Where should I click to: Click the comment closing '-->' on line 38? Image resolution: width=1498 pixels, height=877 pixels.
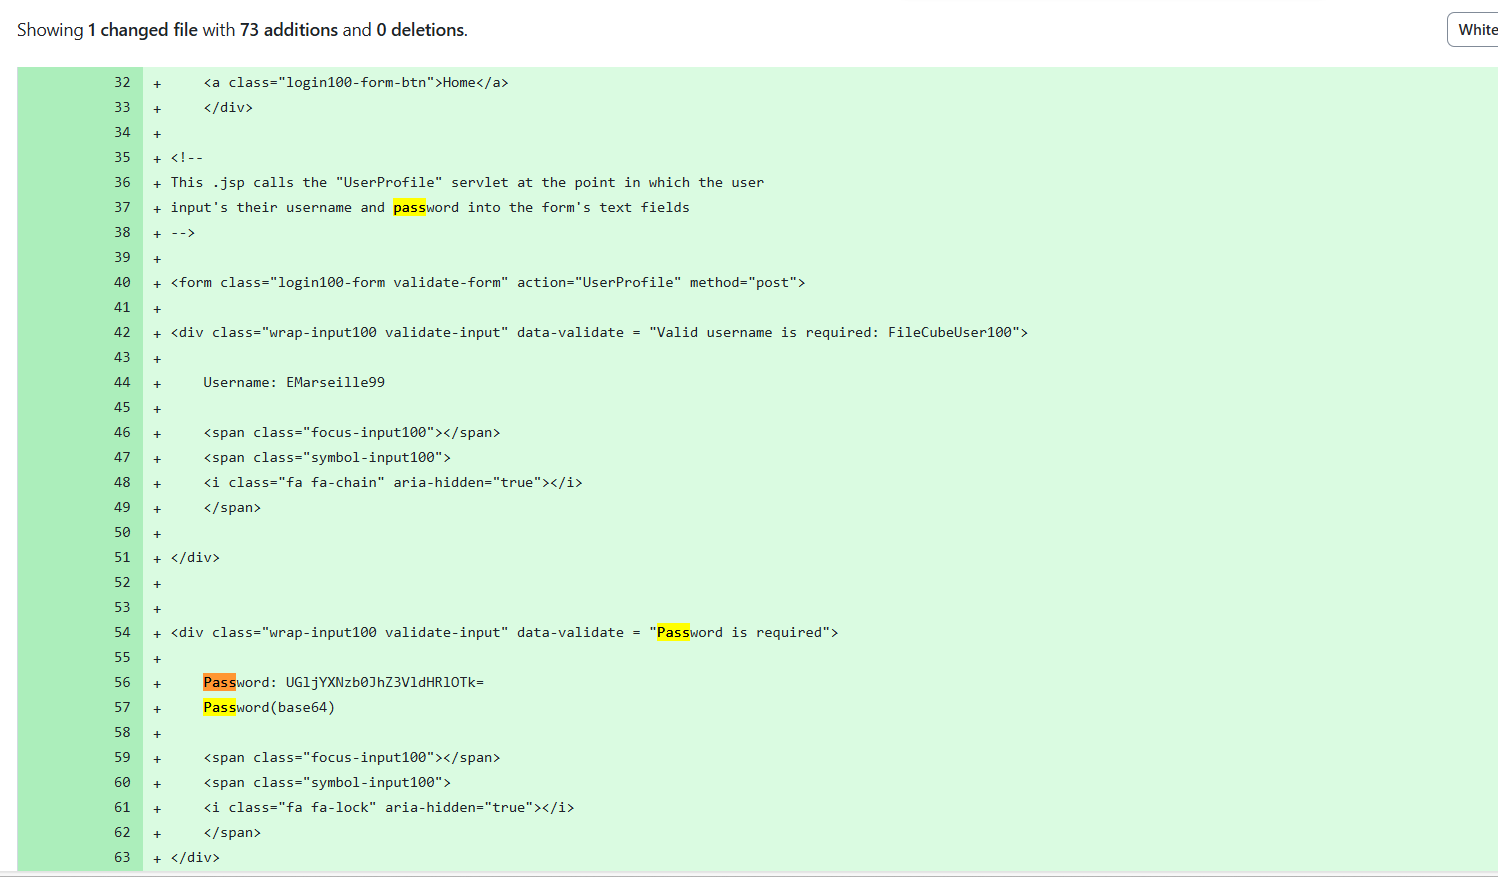(183, 232)
